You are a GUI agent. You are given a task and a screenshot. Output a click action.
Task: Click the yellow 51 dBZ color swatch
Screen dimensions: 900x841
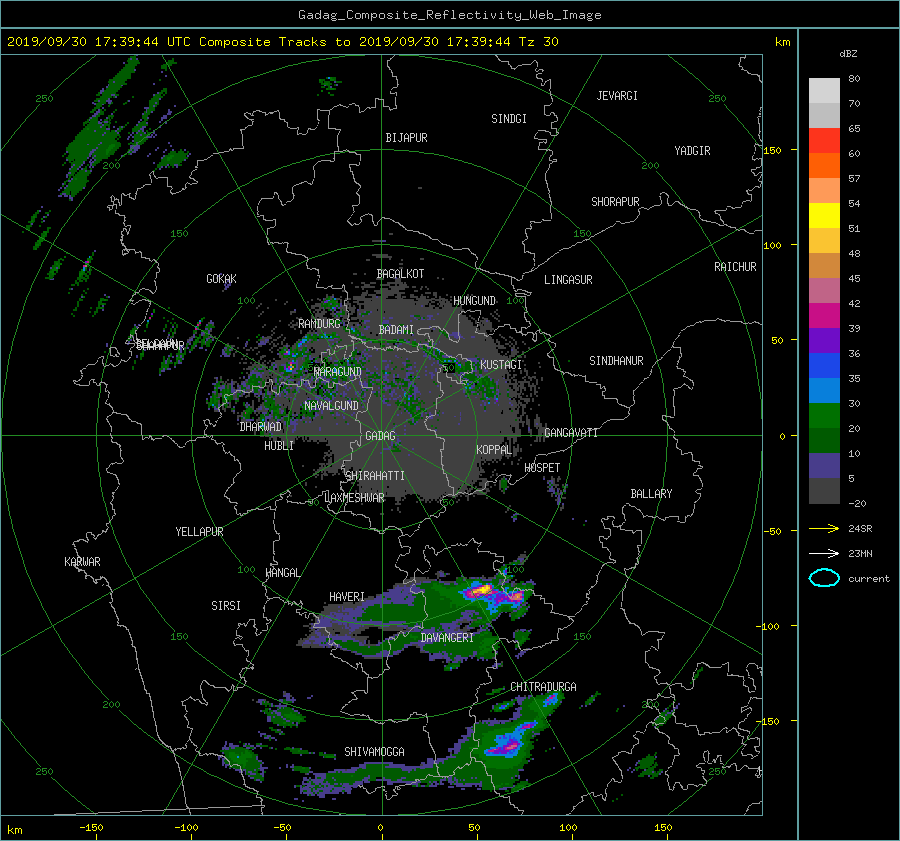pyautogui.click(x=824, y=216)
